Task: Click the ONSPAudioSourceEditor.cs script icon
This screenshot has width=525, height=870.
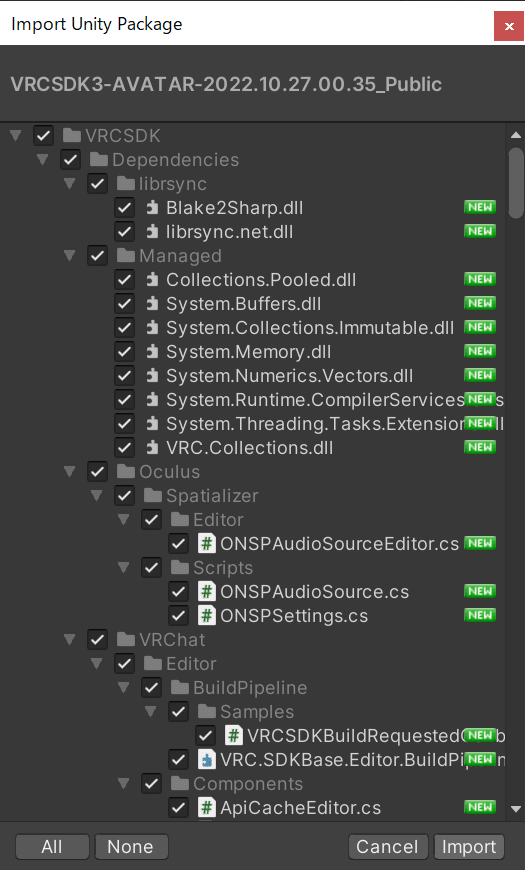Action: 206,544
